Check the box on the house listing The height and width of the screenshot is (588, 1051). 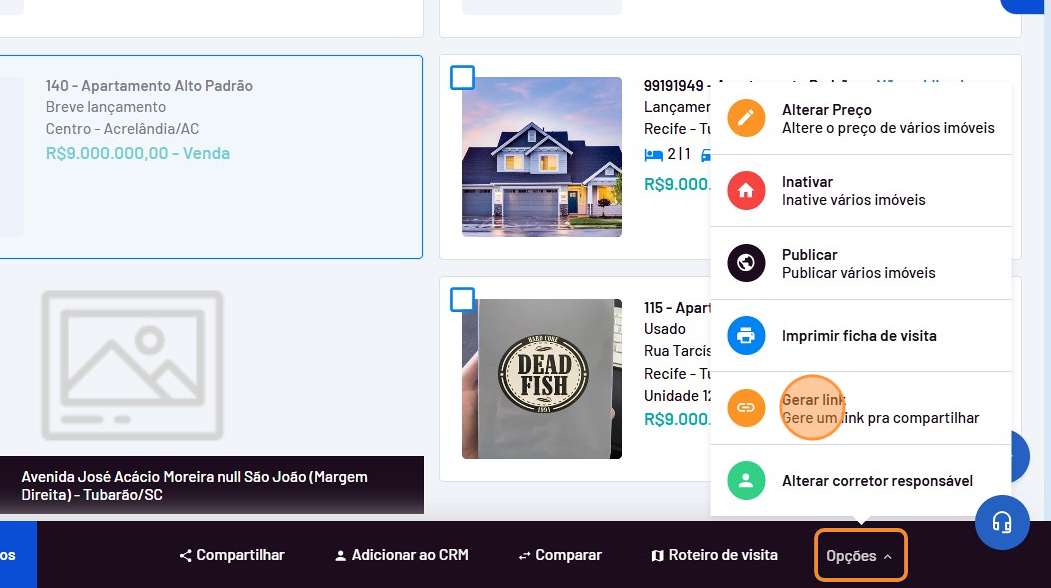(462, 77)
